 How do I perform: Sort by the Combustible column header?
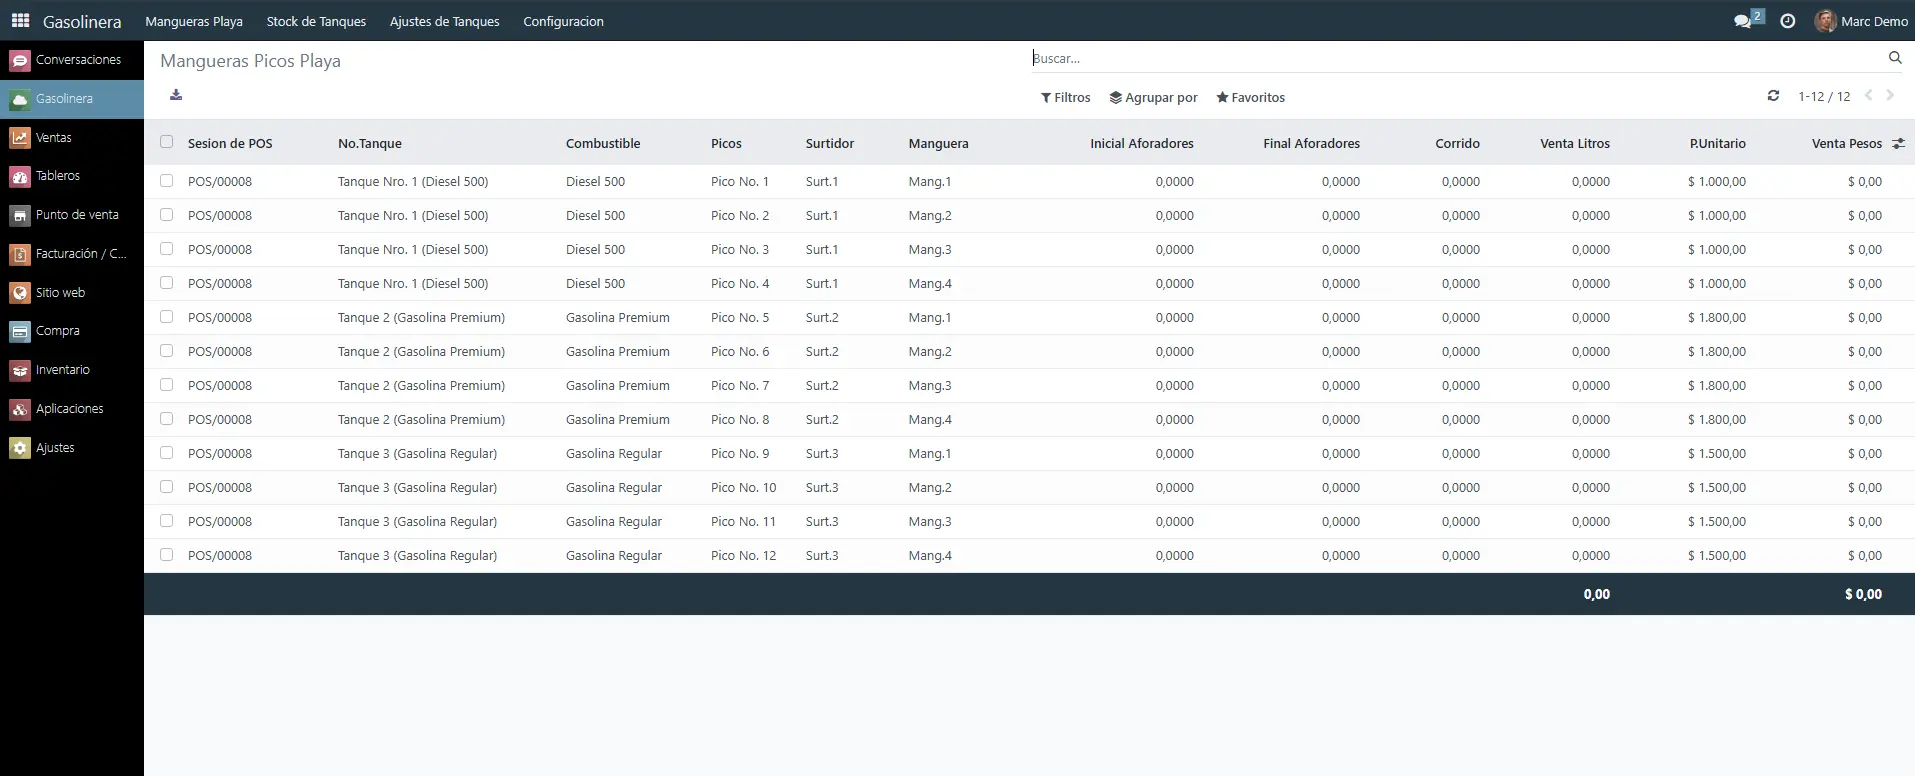pos(603,143)
